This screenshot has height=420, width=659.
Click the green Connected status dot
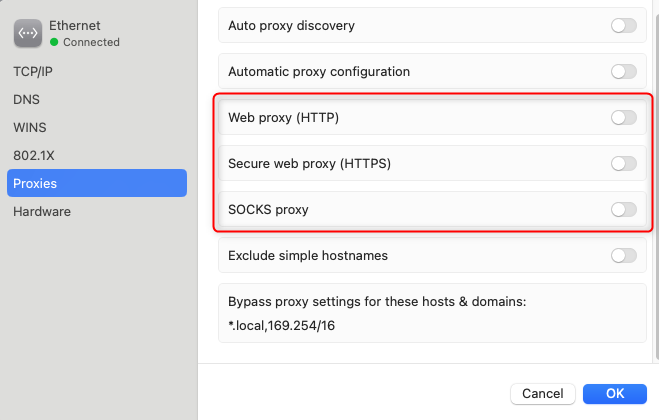coord(54,42)
